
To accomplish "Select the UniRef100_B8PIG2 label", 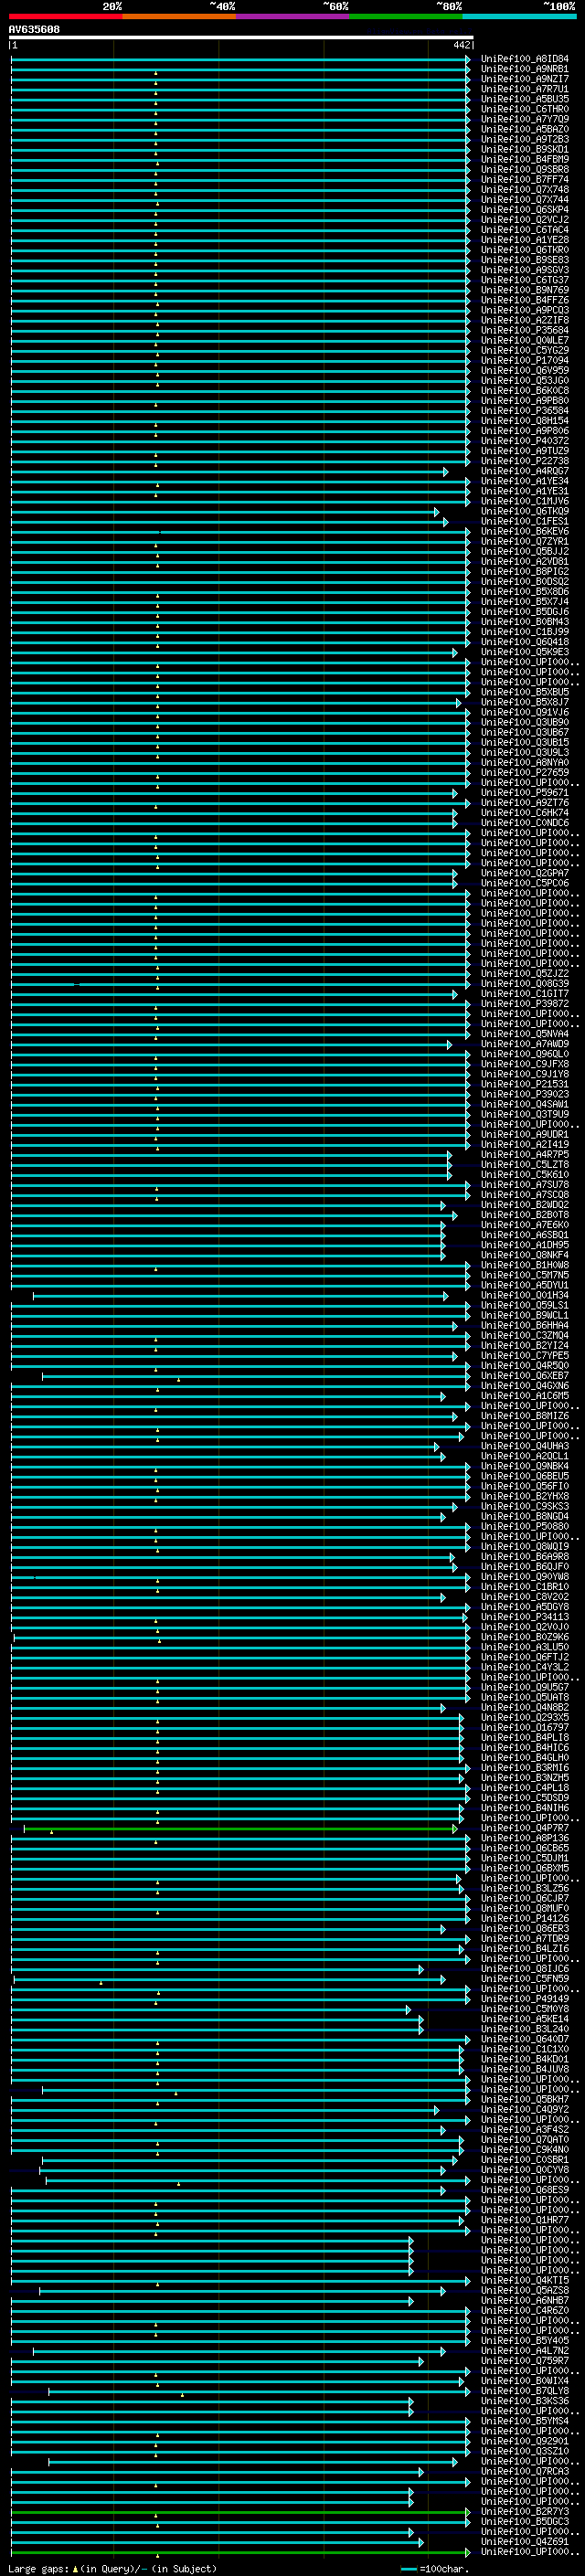I will click(x=524, y=572).
